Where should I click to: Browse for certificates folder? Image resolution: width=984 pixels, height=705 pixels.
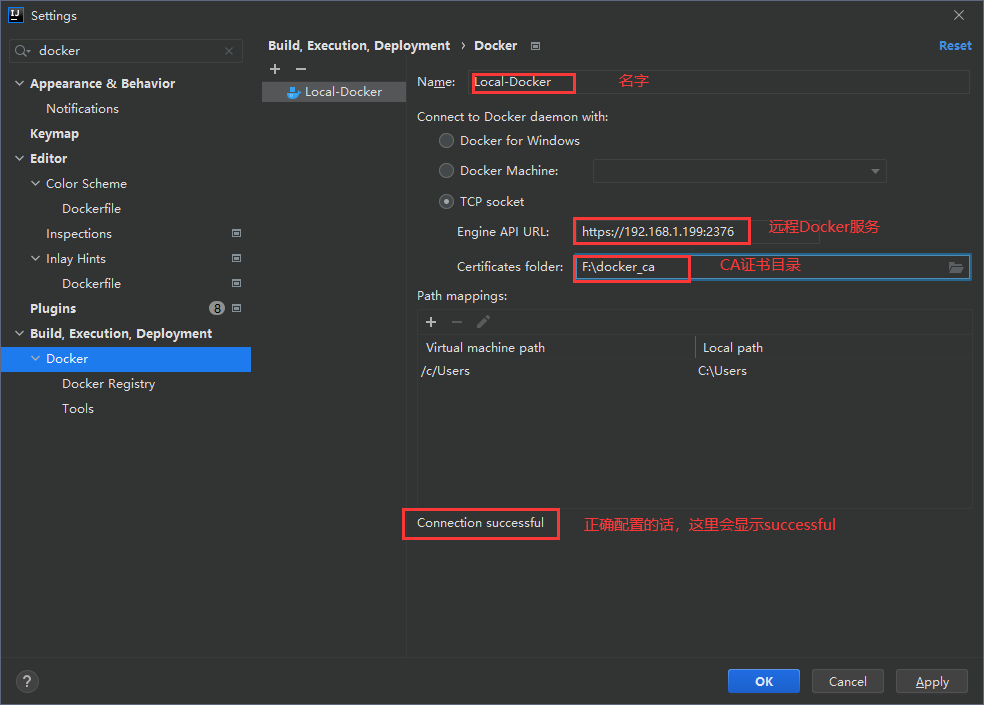[955, 267]
